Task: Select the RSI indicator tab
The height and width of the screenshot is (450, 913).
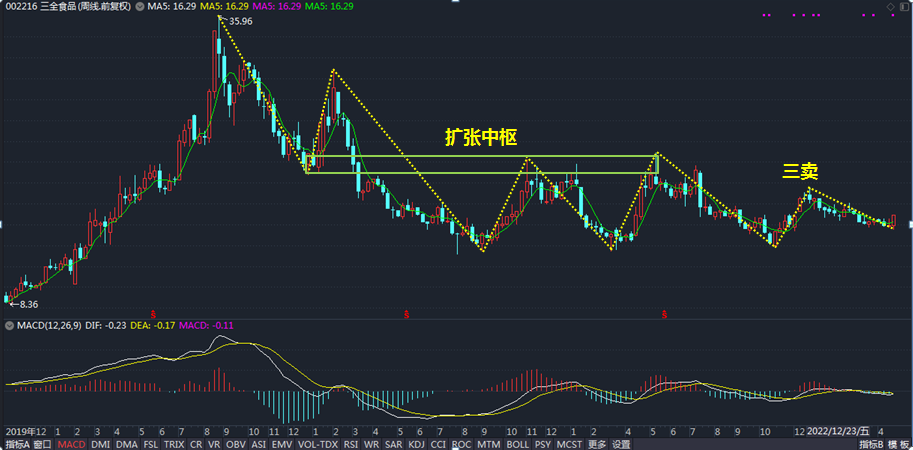Action: click(x=351, y=444)
